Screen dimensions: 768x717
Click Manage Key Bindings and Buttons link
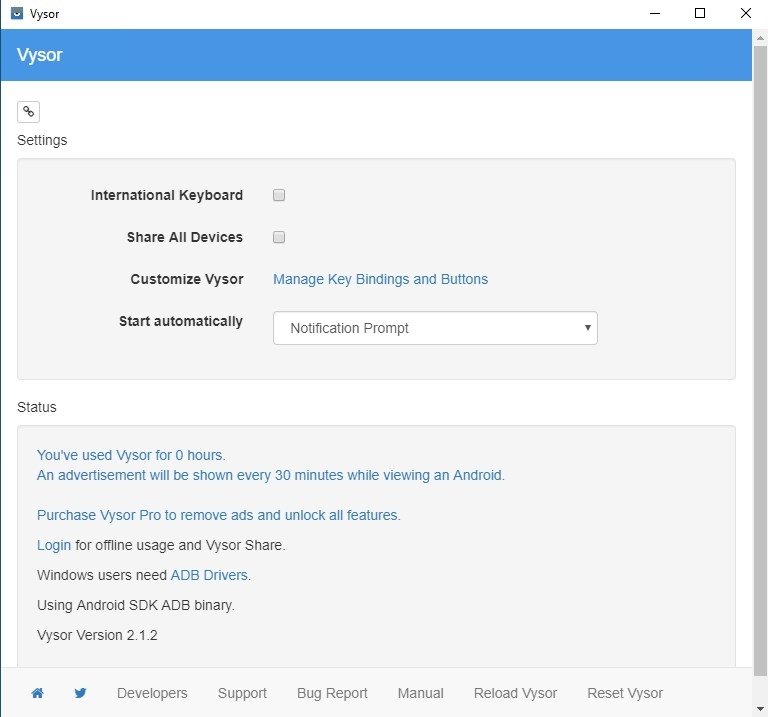(381, 279)
